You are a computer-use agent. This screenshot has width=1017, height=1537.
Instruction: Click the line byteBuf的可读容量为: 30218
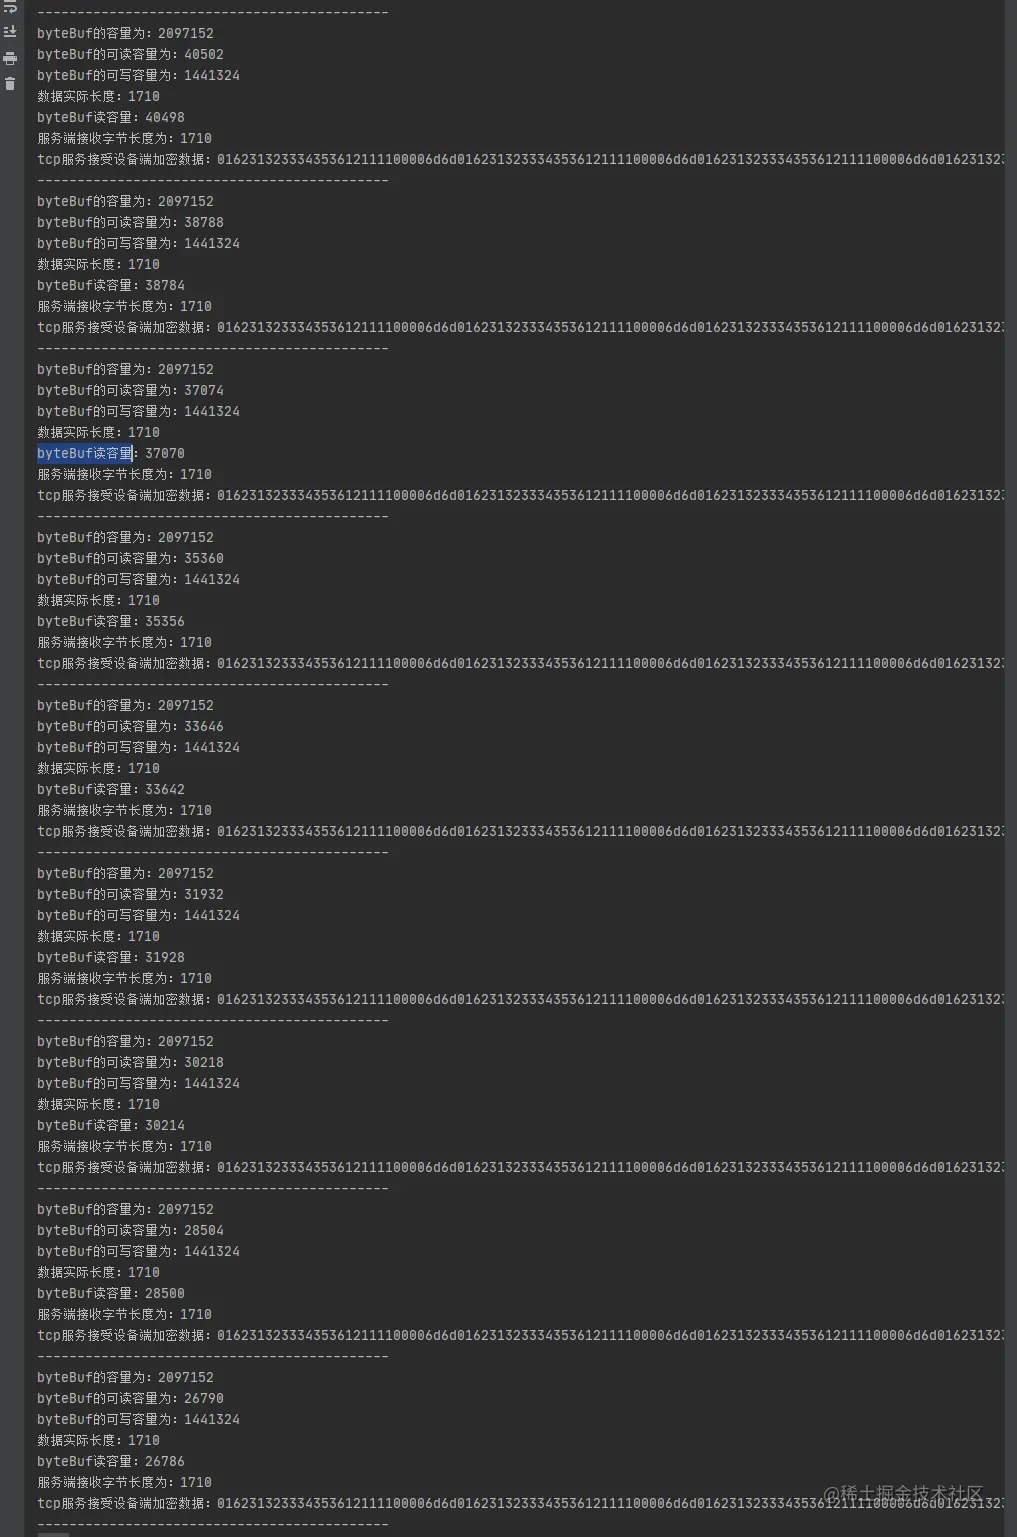pyautogui.click(x=130, y=1062)
